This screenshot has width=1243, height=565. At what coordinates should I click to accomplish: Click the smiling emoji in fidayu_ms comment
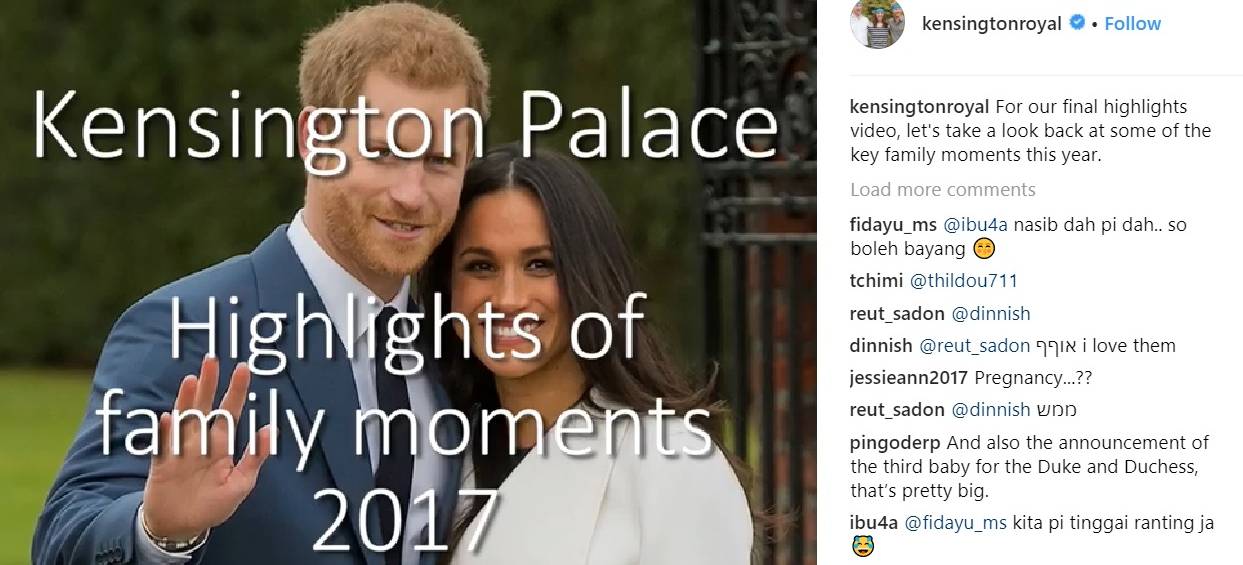tap(982, 249)
